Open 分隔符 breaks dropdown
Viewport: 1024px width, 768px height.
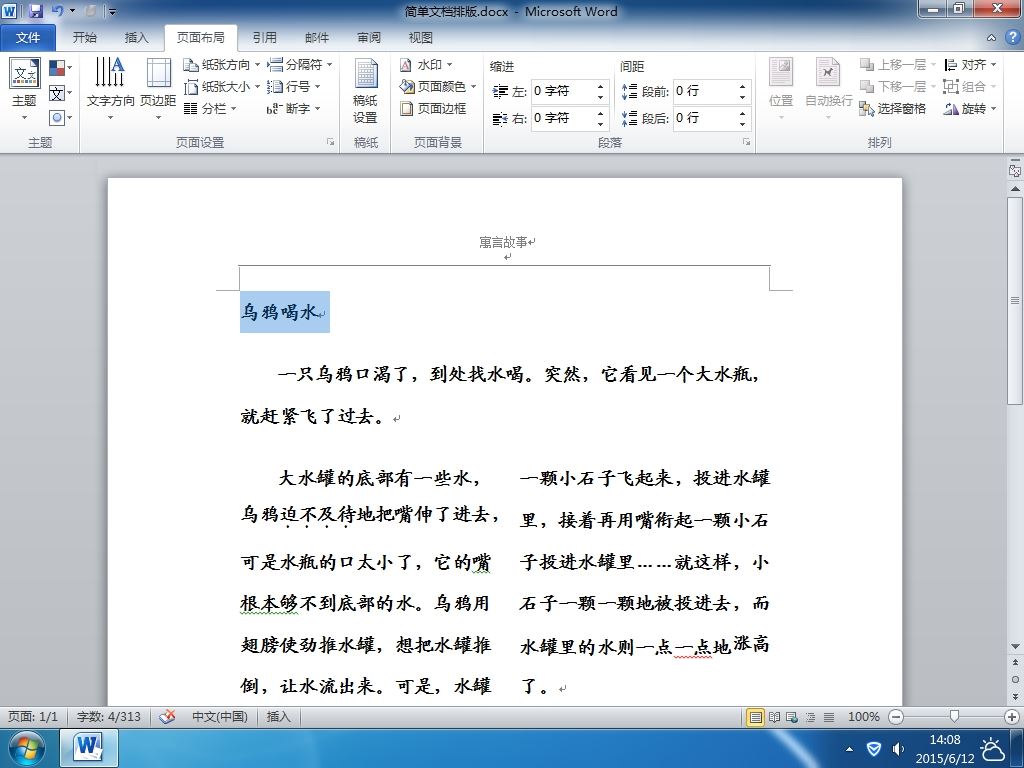pos(300,65)
